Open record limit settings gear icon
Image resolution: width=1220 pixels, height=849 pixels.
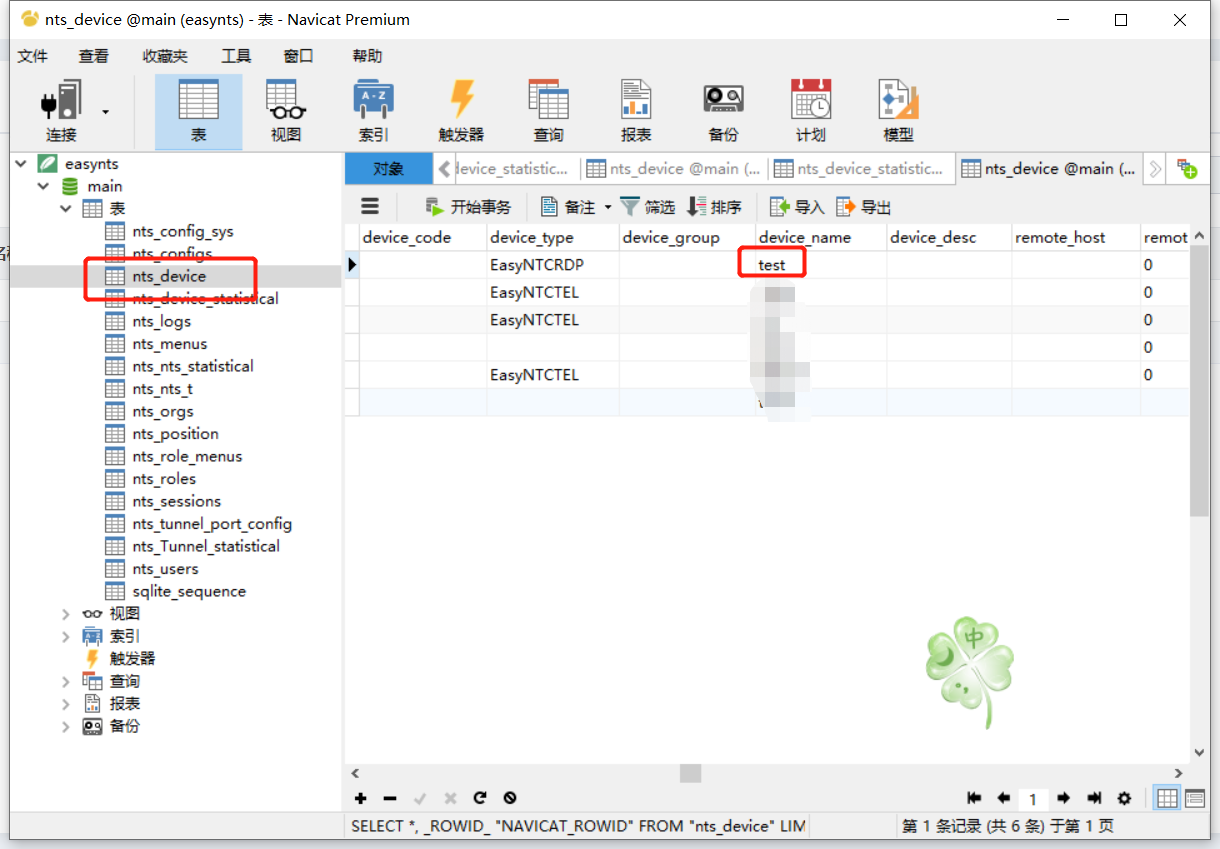click(1124, 798)
